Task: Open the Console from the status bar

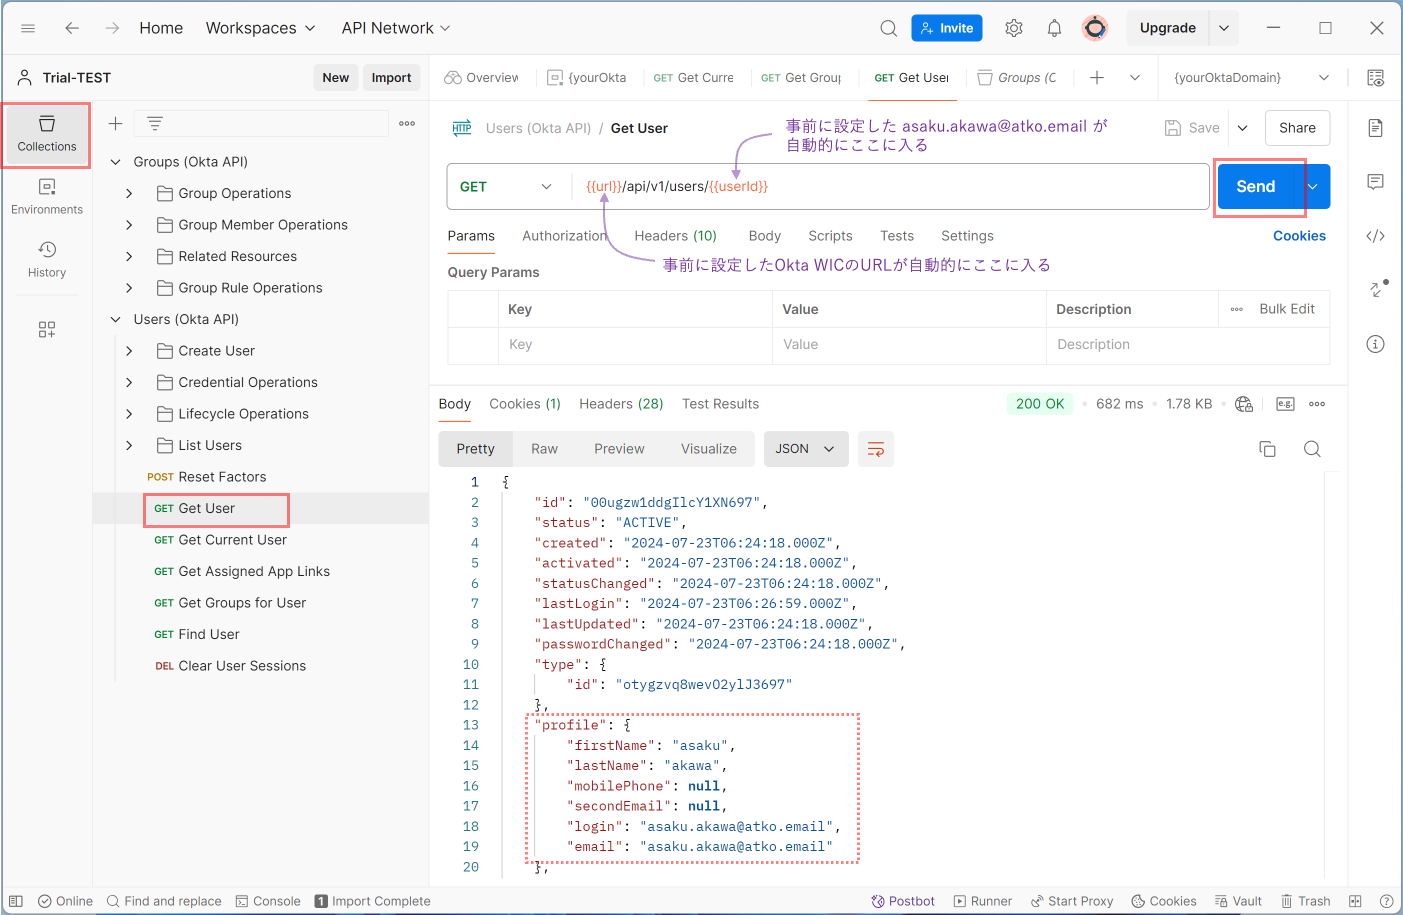Action: coord(268,900)
